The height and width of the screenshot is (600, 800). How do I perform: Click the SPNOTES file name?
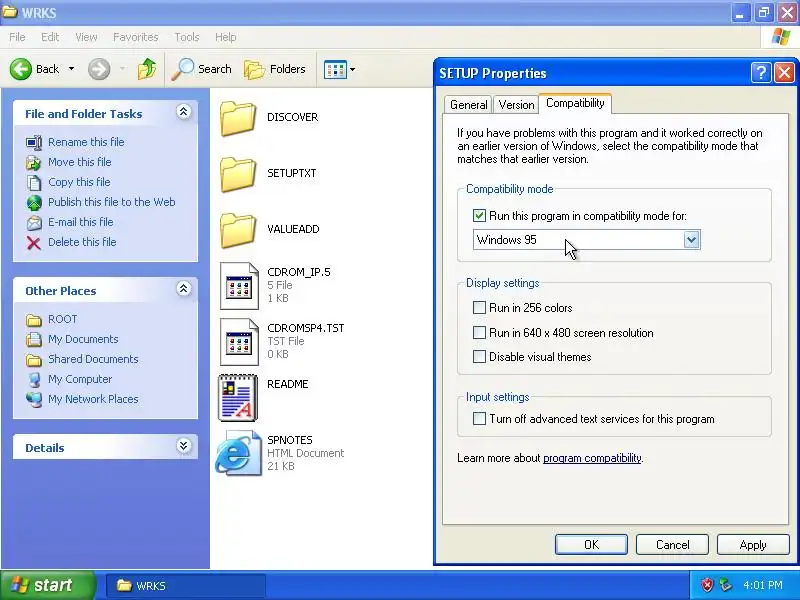(x=290, y=440)
